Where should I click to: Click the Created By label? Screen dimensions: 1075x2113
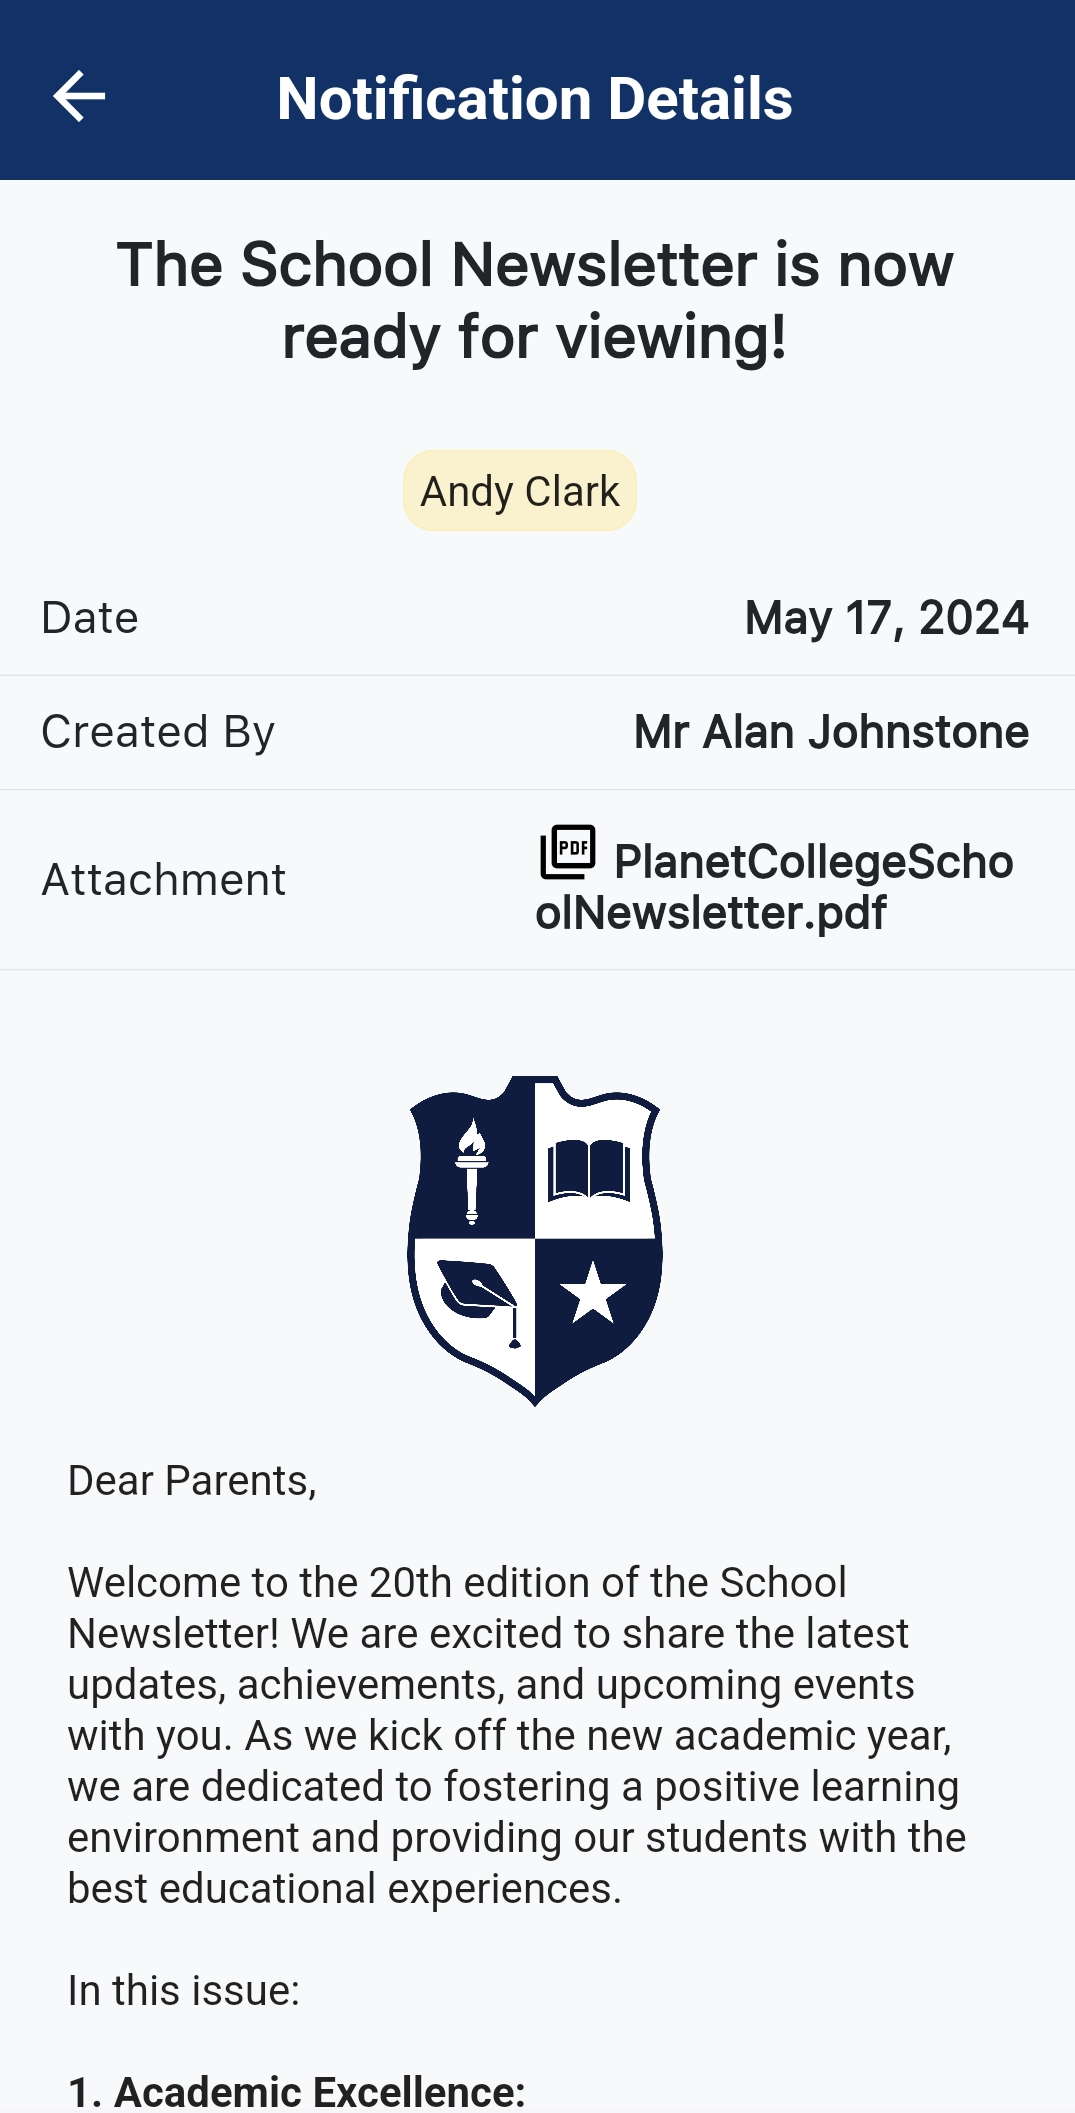point(158,732)
